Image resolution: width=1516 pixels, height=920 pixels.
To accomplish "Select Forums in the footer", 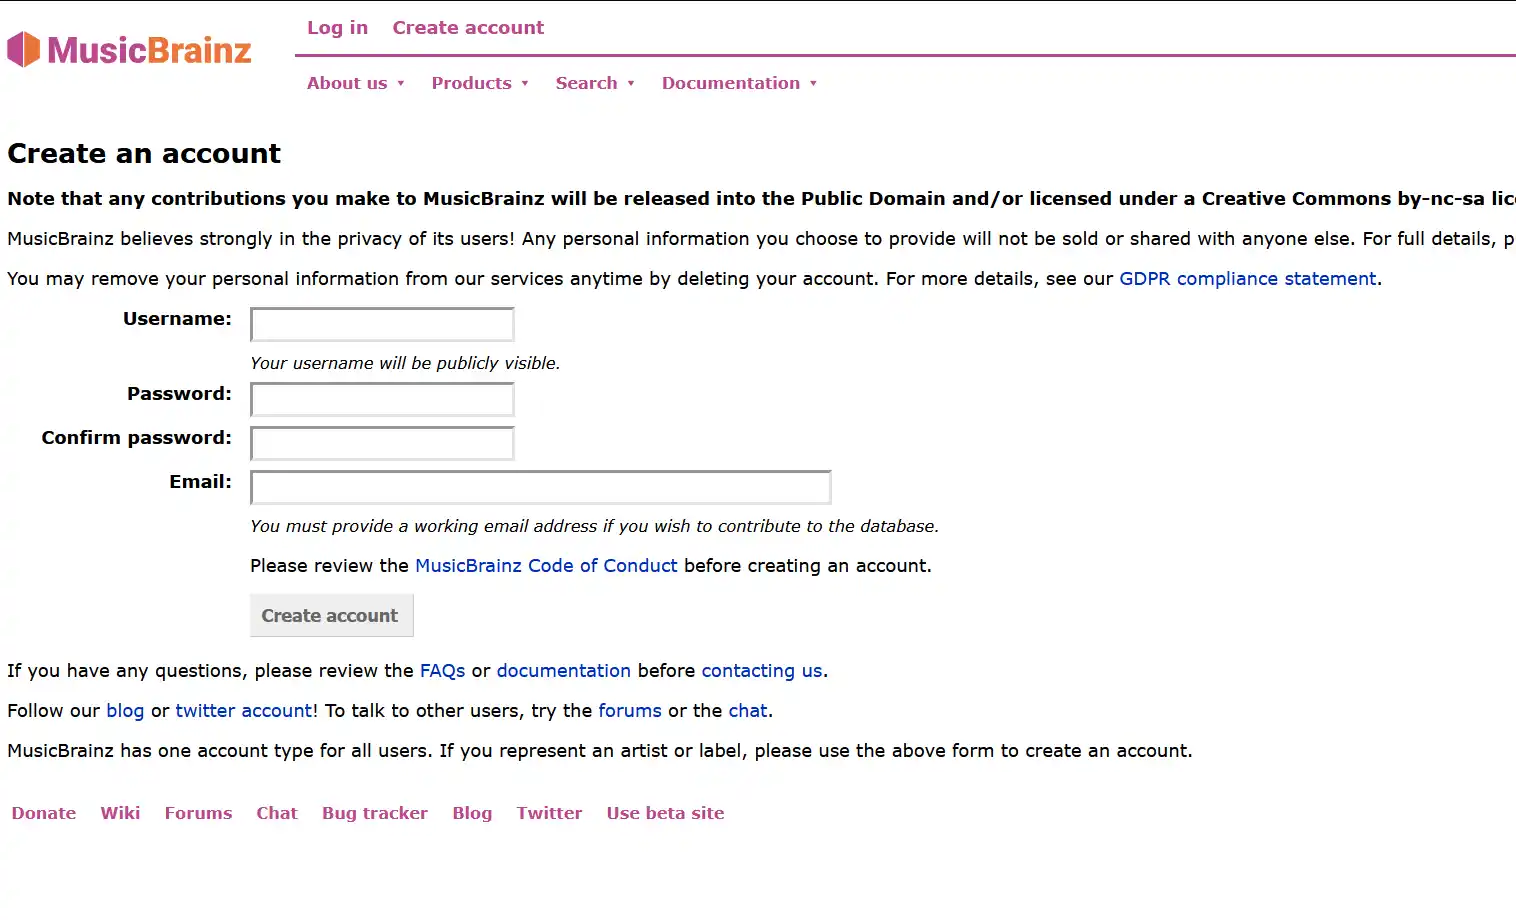I will [x=198, y=813].
